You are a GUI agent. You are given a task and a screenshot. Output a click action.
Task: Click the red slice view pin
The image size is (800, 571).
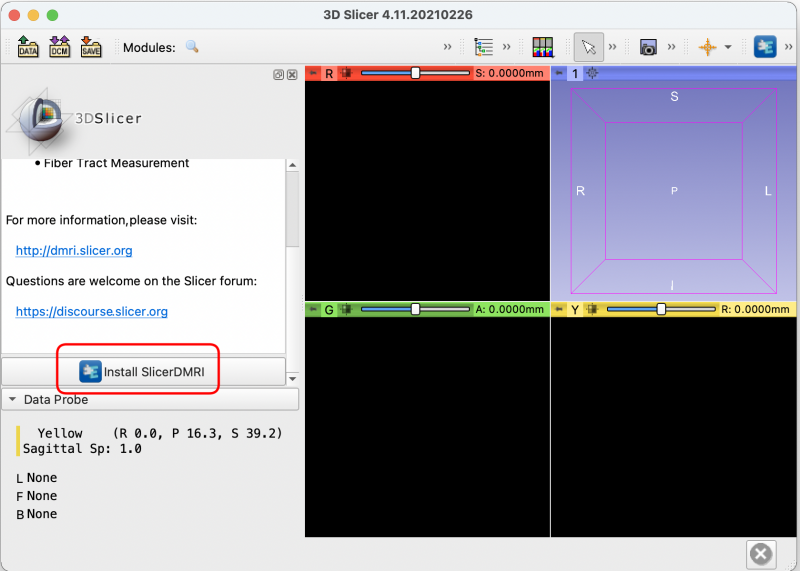coord(313,73)
